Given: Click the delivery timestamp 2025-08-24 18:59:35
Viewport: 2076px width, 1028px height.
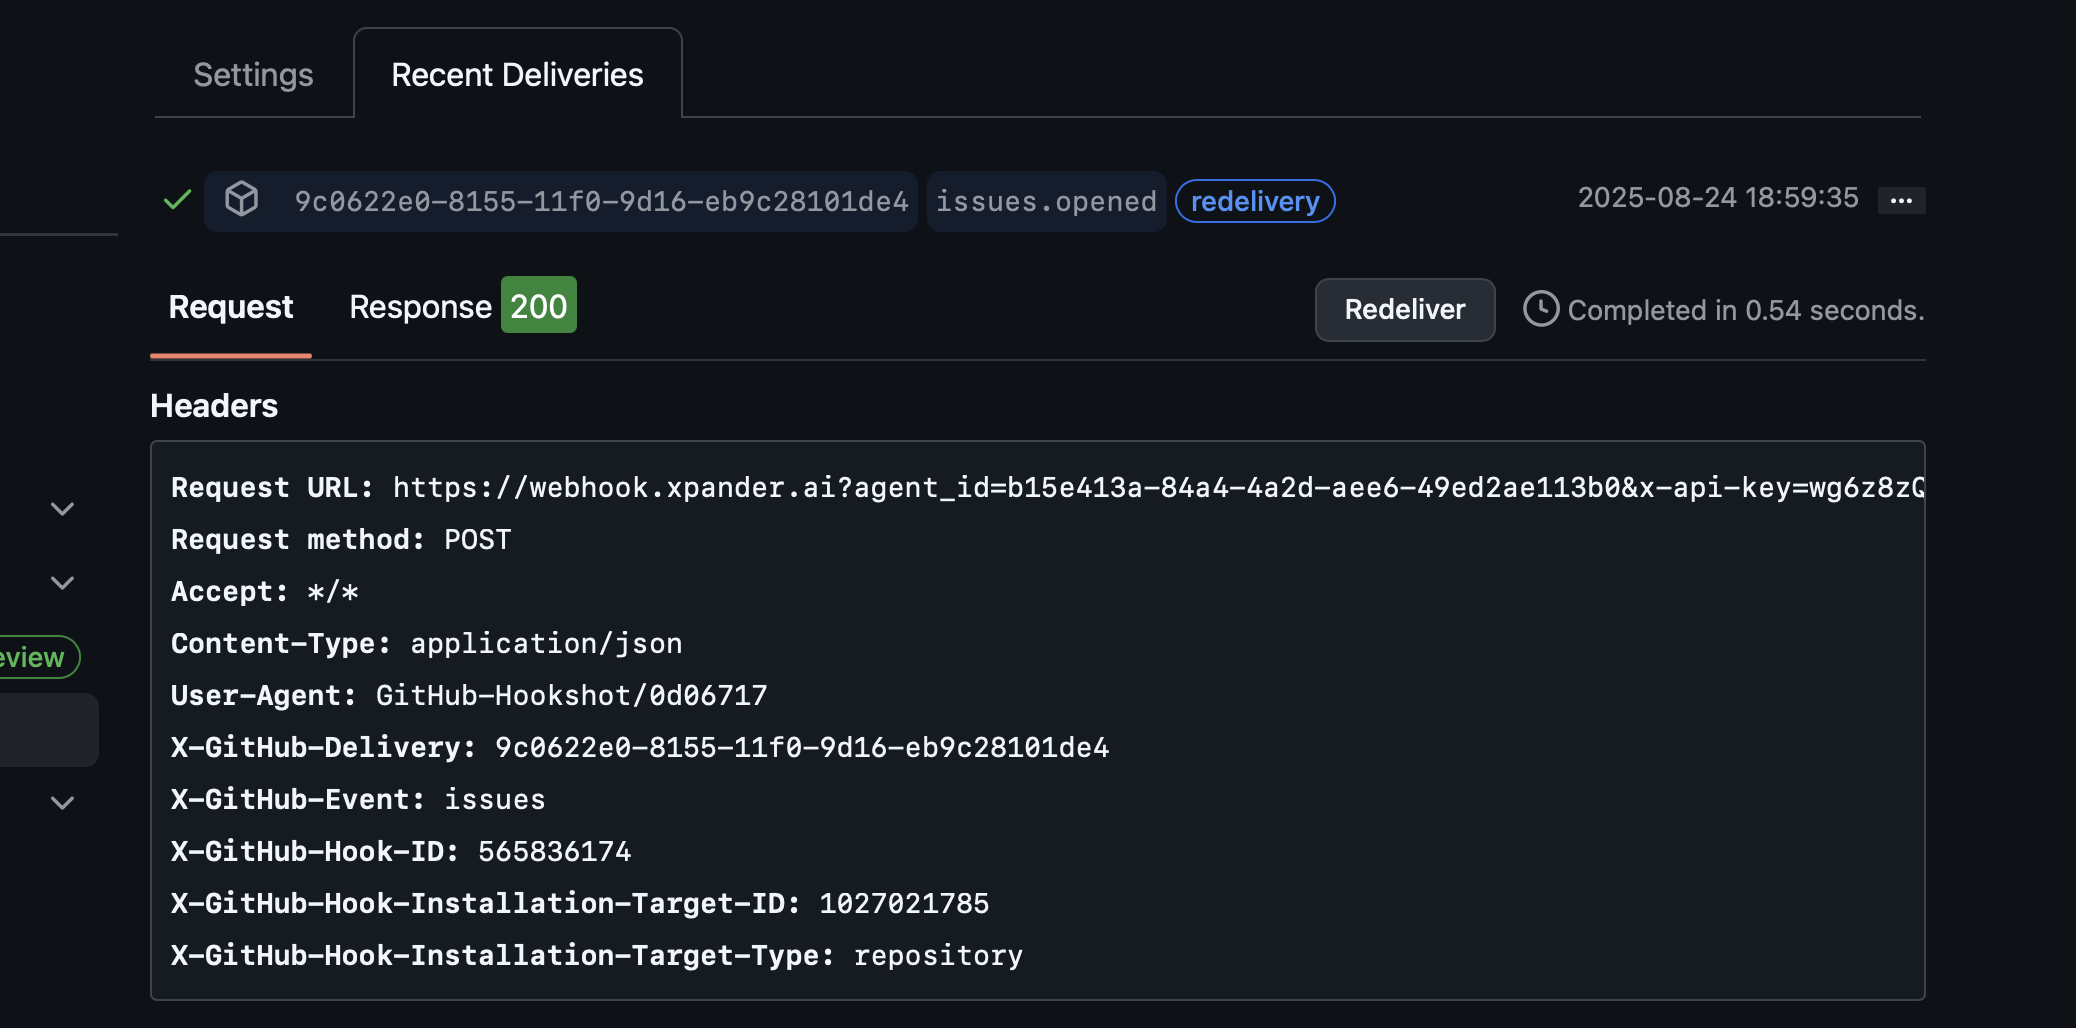Looking at the screenshot, I should (x=1718, y=198).
